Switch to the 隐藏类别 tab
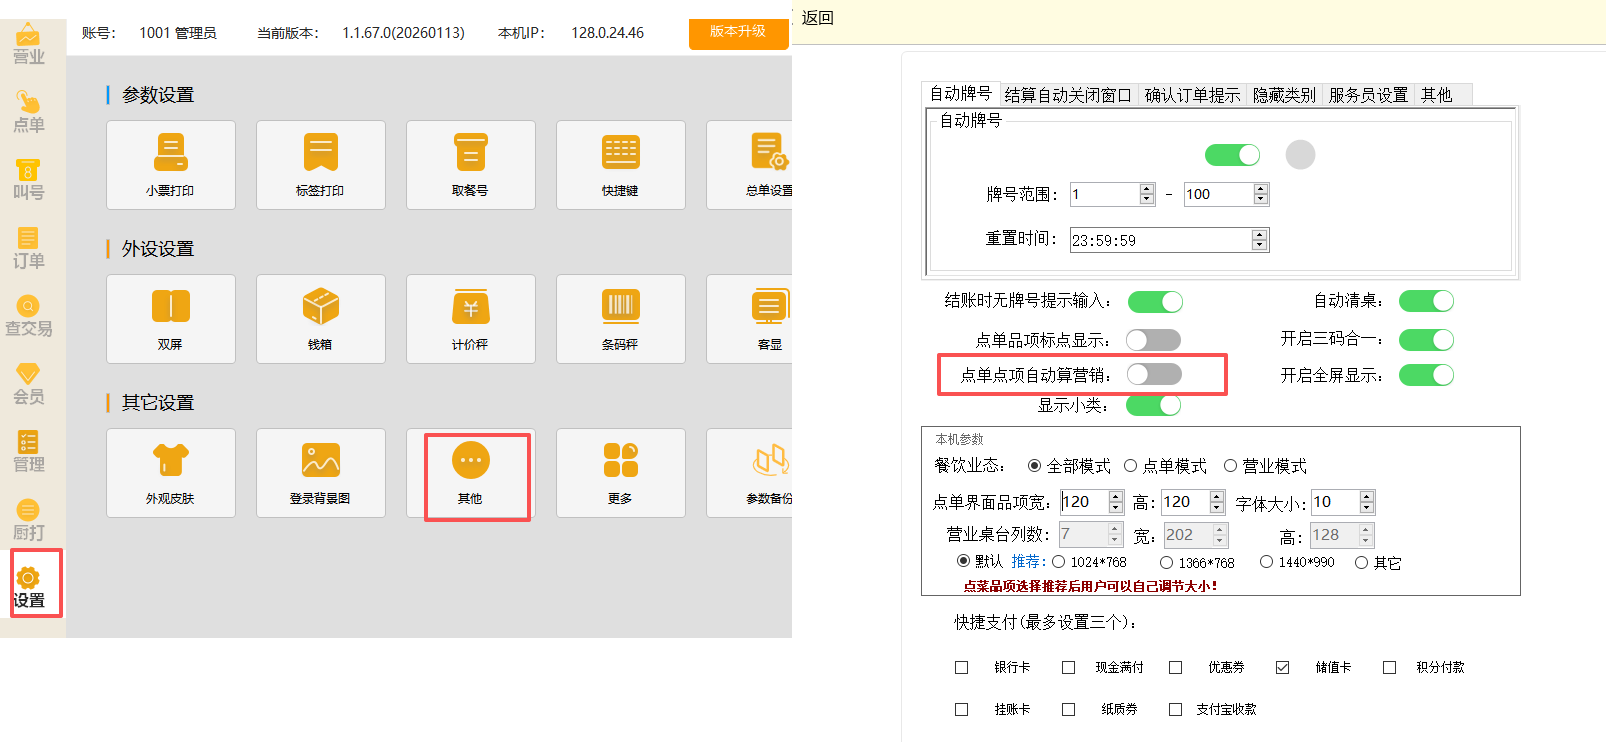This screenshot has height=742, width=1606. click(1284, 95)
